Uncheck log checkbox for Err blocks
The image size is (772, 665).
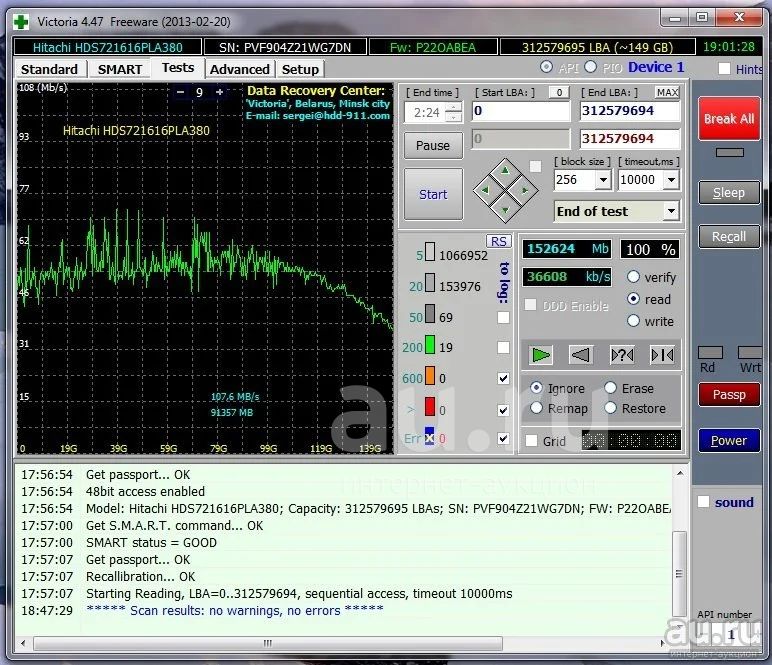(503, 438)
